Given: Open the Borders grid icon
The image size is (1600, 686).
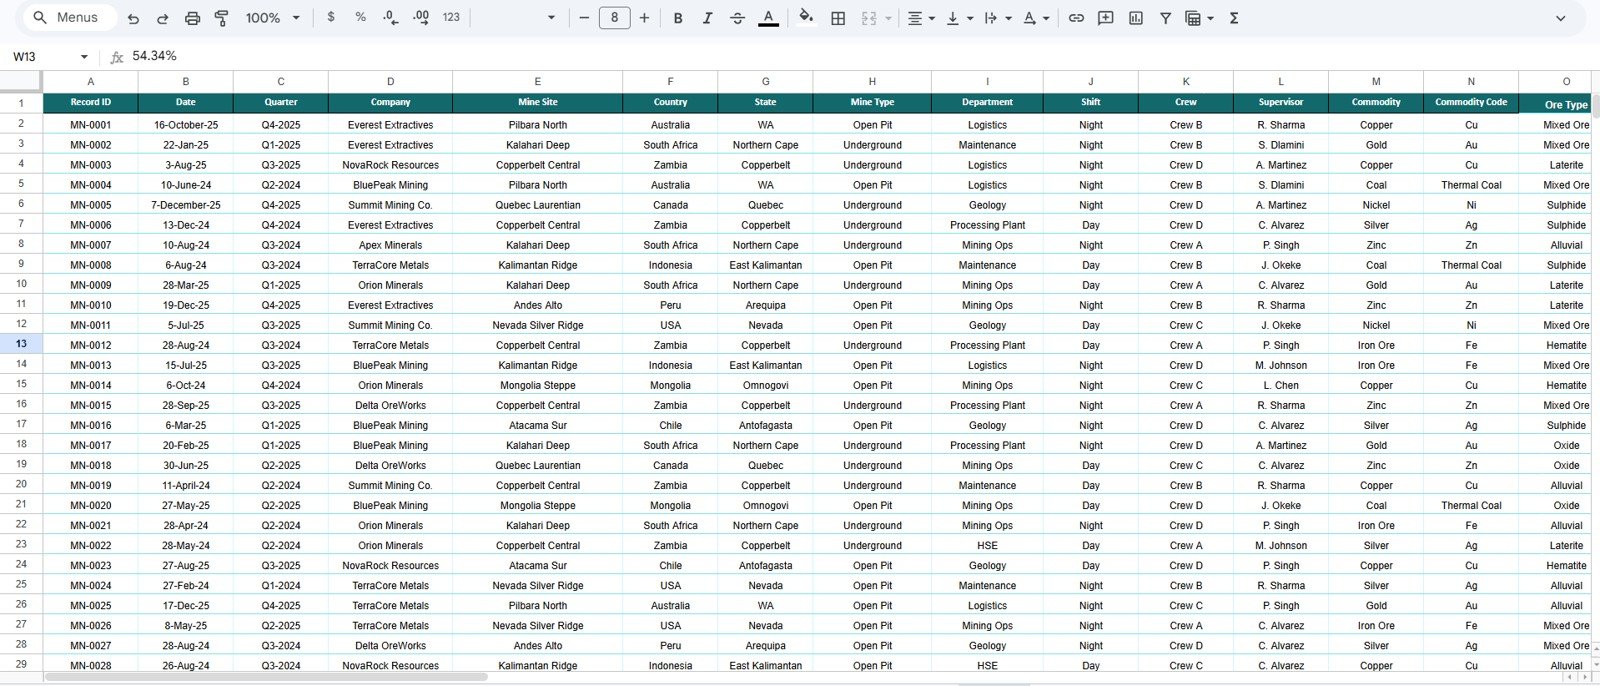Looking at the screenshot, I should [x=838, y=18].
